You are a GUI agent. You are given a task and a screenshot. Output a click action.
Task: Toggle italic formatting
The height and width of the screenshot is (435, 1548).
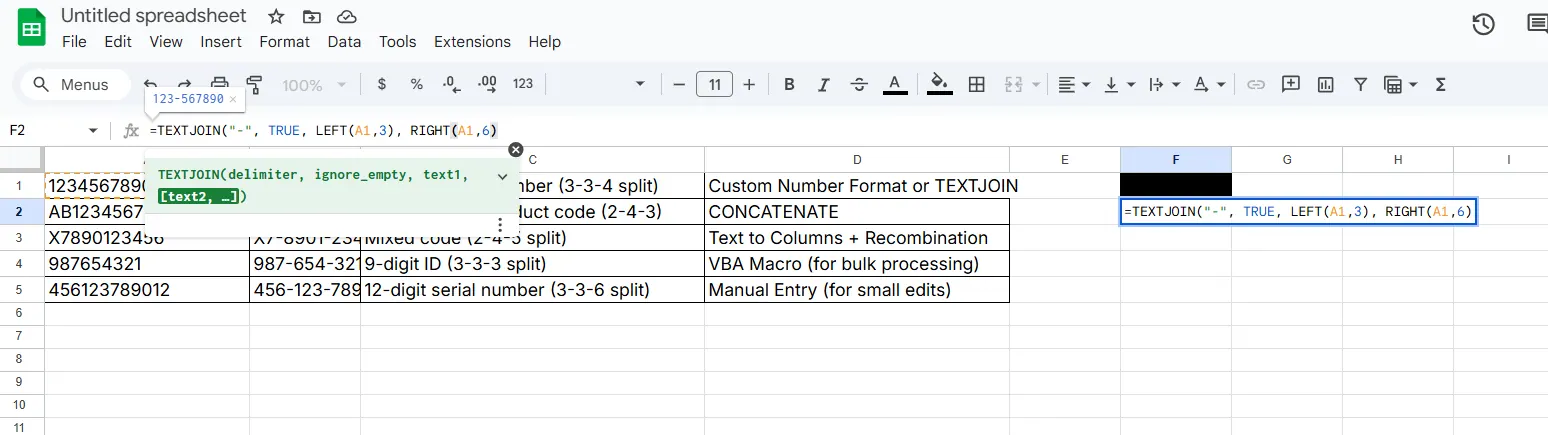pos(824,85)
